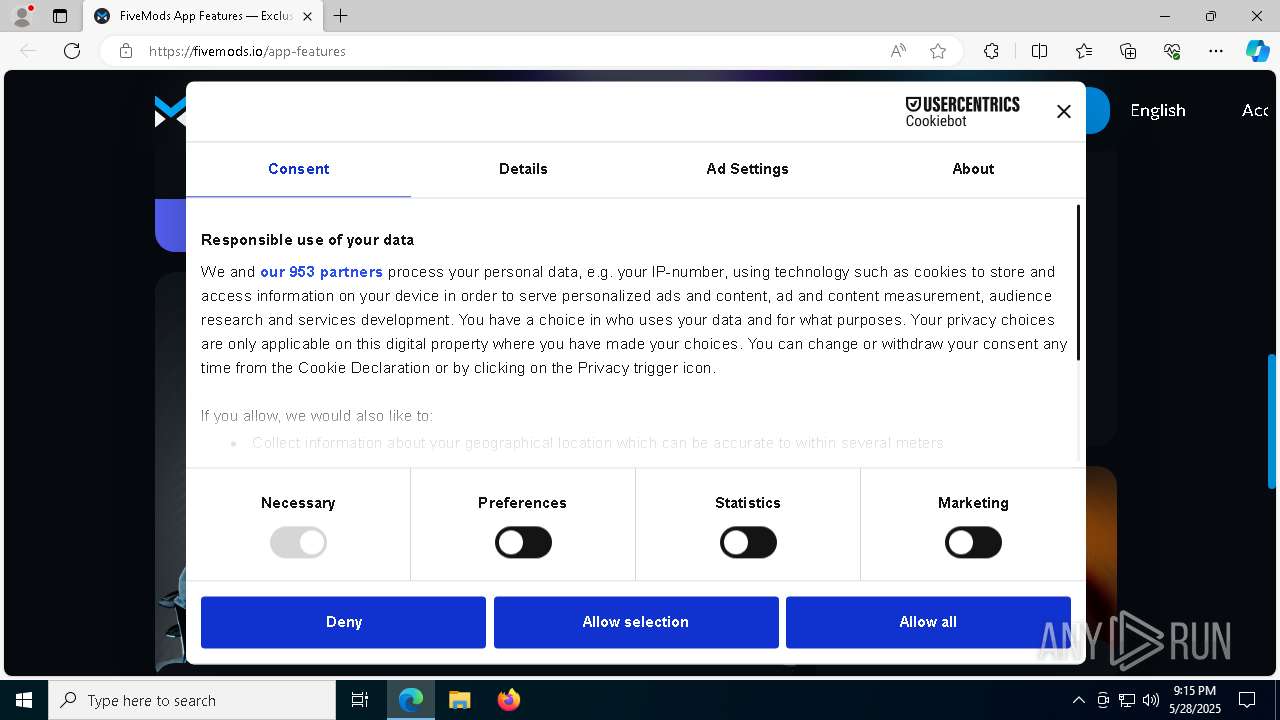This screenshot has width=1280, height=720.
Task: Click the taskbar search box
Action: [x=192, y=700]
